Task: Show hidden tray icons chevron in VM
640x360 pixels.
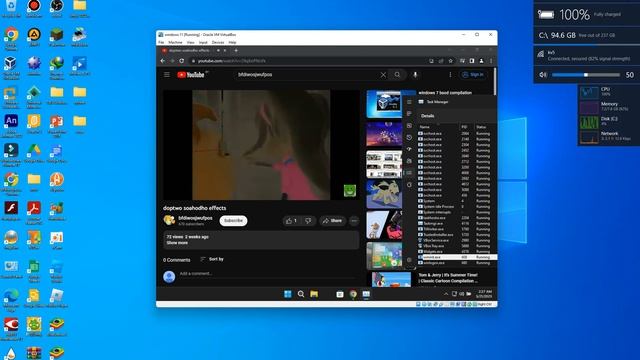Action: click(x=446, y=294)
